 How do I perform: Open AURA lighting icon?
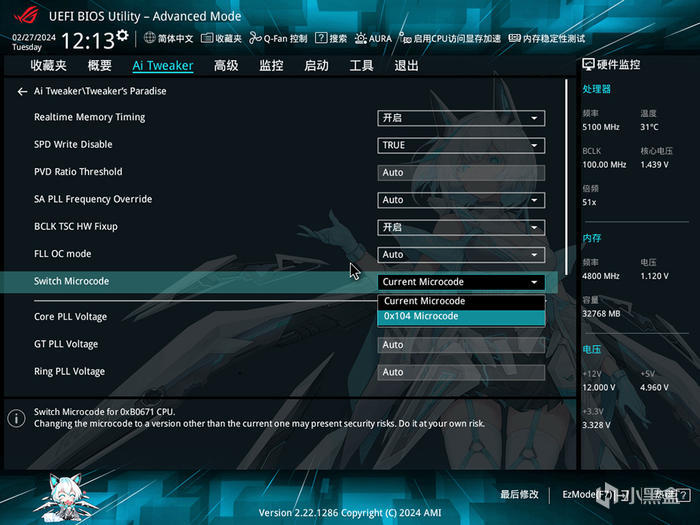360,38
